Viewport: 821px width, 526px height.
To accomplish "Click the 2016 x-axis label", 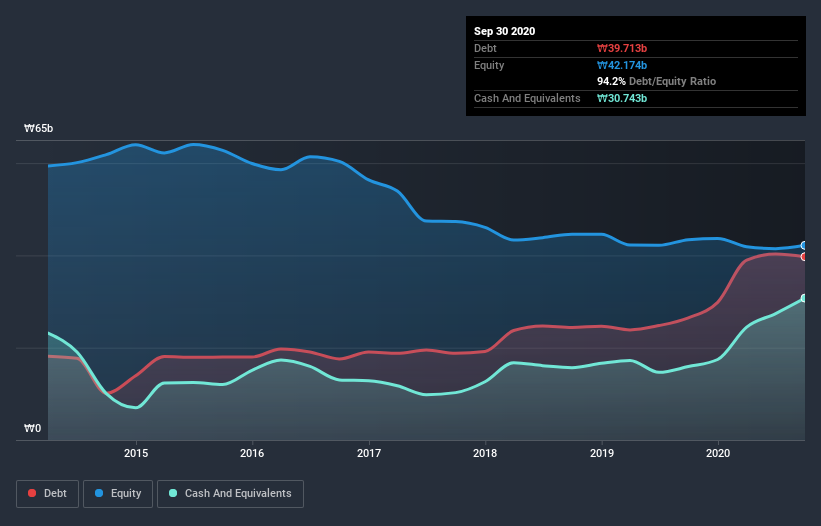I will (252, 453).
